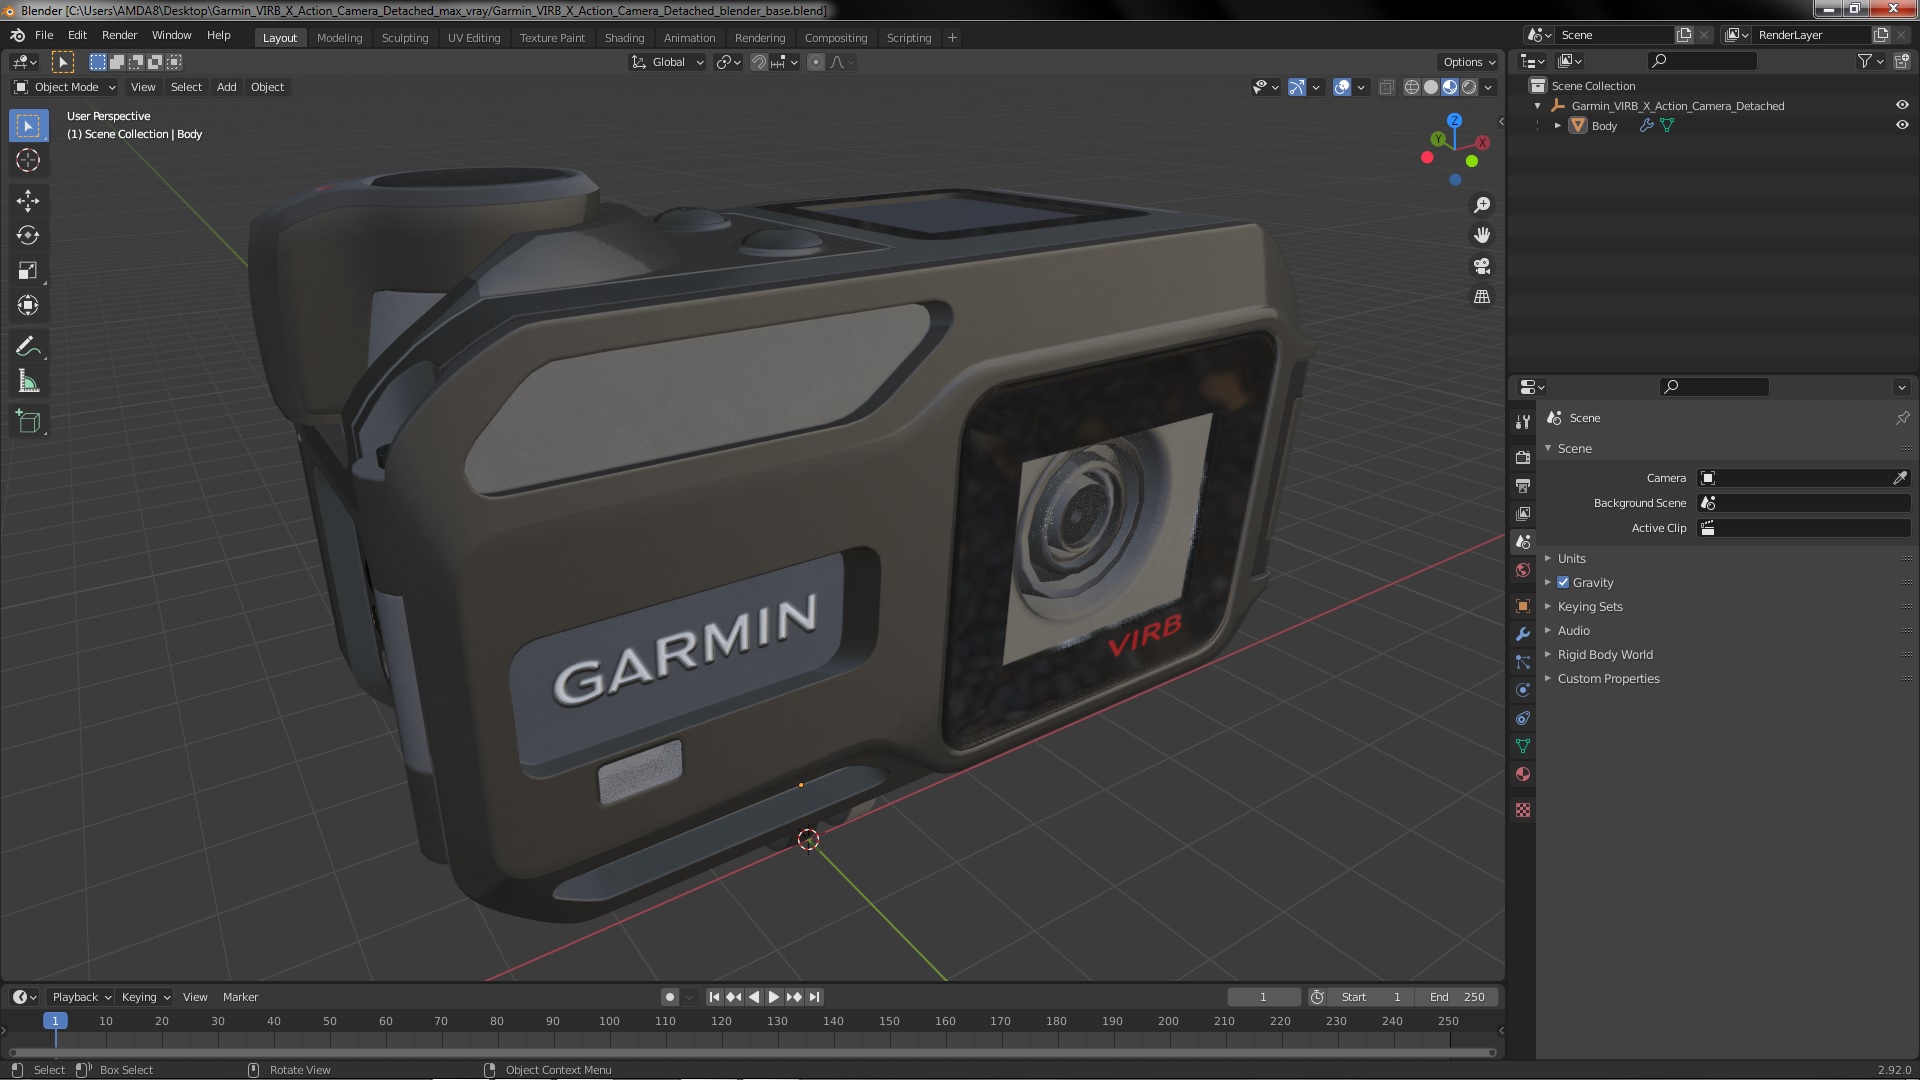The height and width of the screenshot is (1080, 1920).
Task: Open the Options dropdown
Action: click(1469, 62)
